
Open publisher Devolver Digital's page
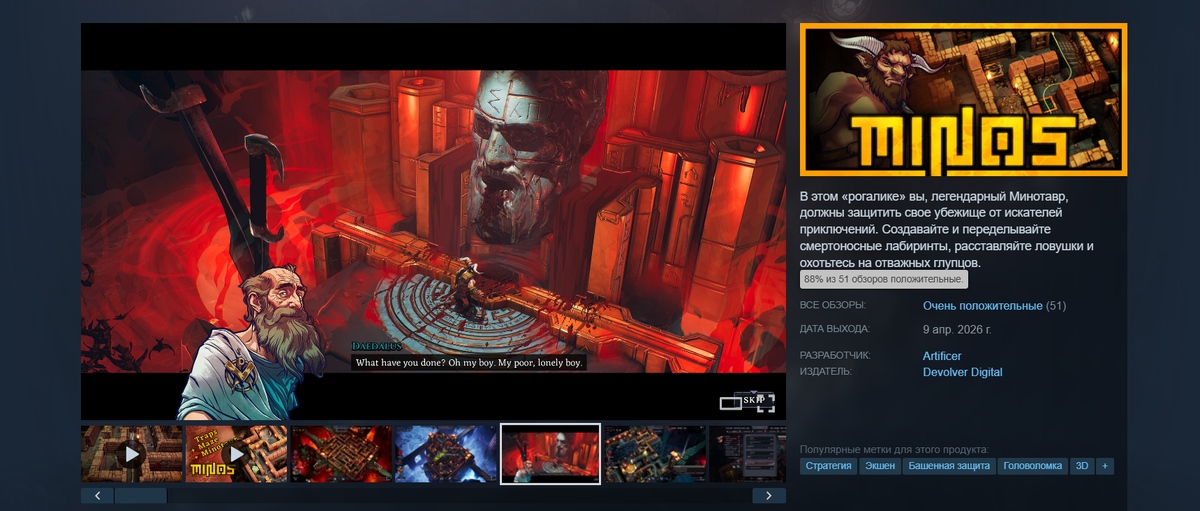[x=962, y=372]
